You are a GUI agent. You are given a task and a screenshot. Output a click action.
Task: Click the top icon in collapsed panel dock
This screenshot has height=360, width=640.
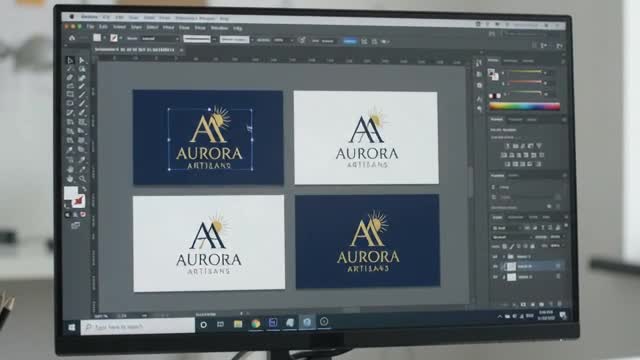pyautogui.click(x=478, y=63)
